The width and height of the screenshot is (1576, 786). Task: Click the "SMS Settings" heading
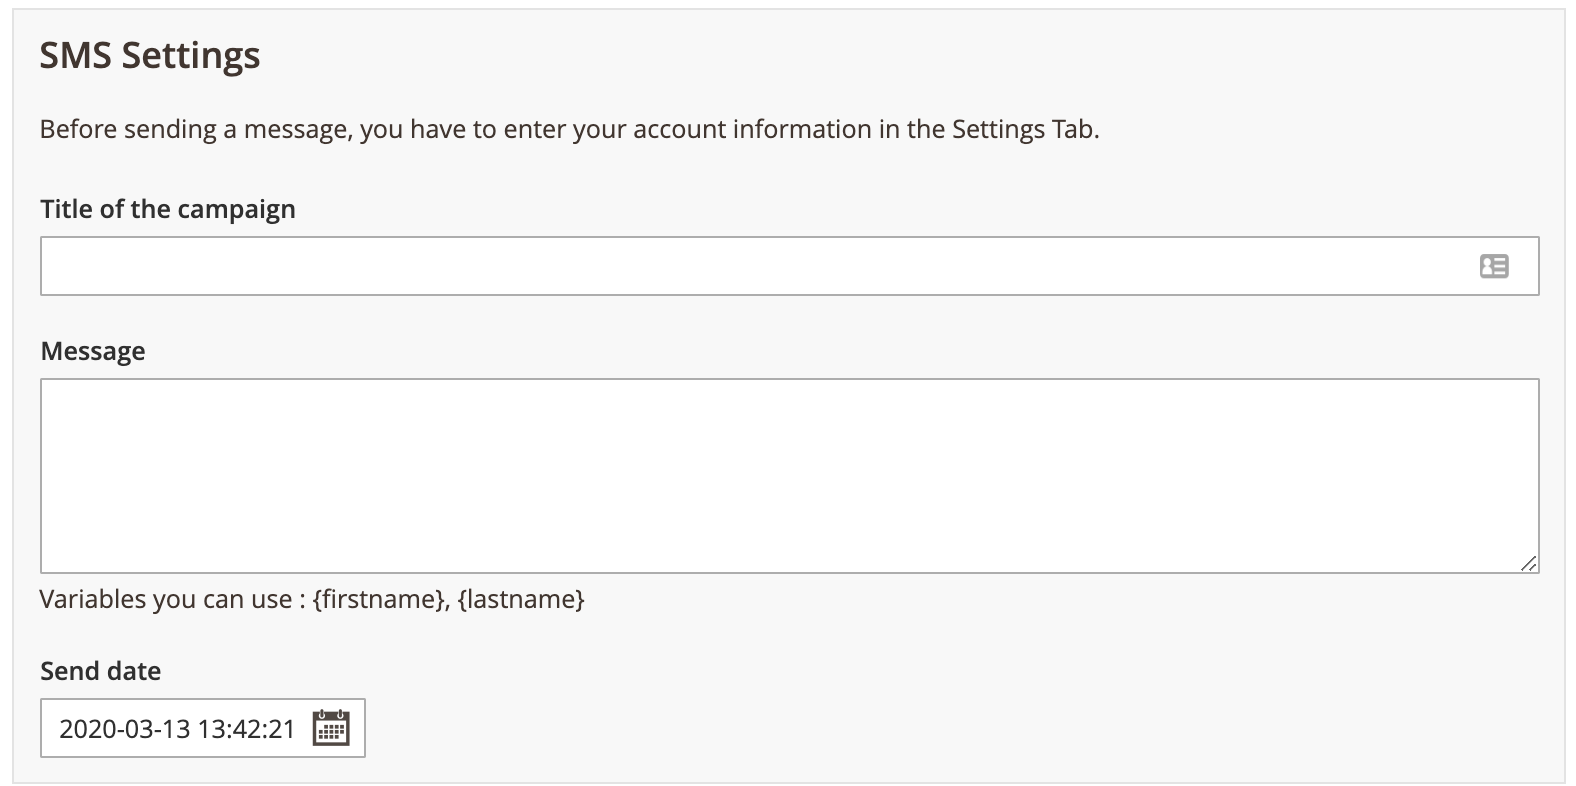click(x=150, y=55)
